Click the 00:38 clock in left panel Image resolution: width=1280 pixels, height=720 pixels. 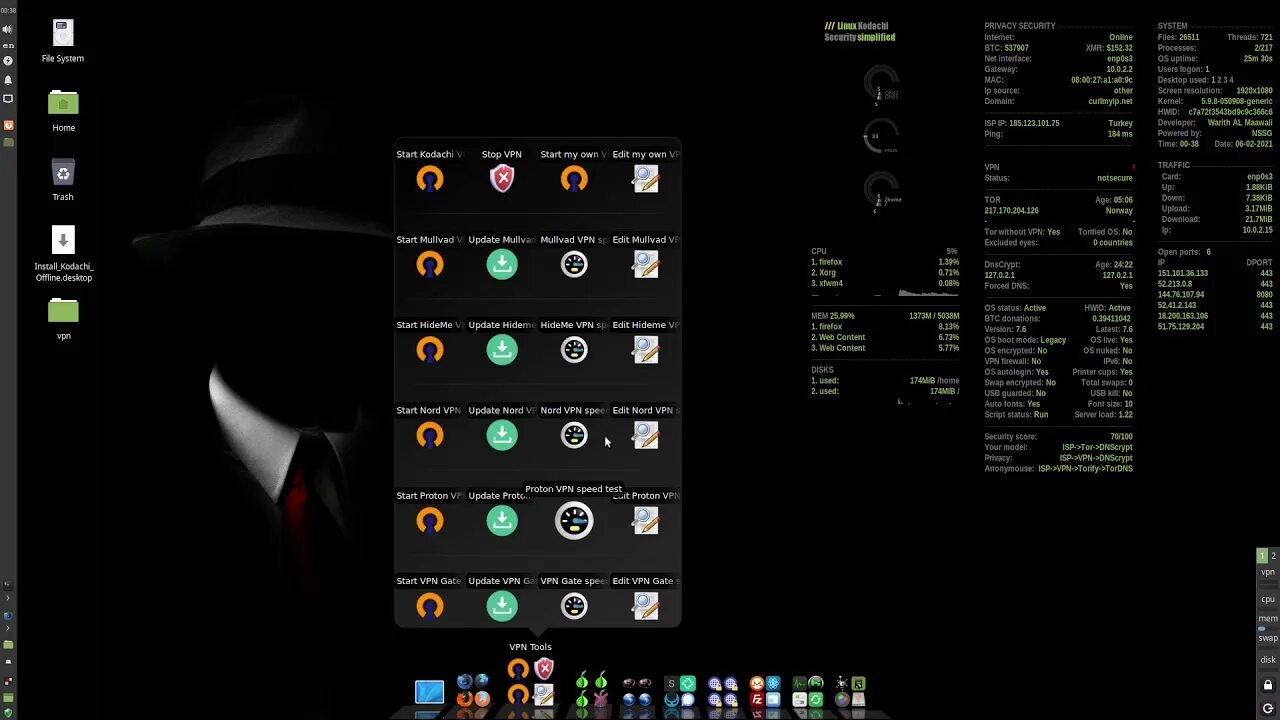8,10
